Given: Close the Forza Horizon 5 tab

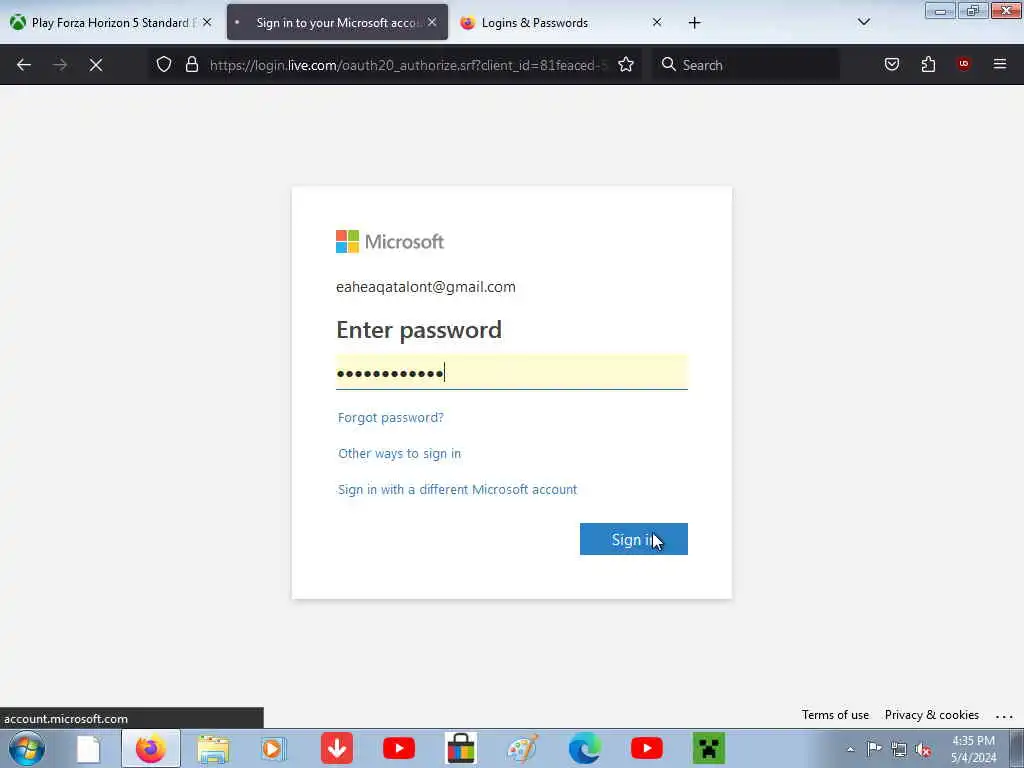Looking at the screenshot, I should click(207, 22).
